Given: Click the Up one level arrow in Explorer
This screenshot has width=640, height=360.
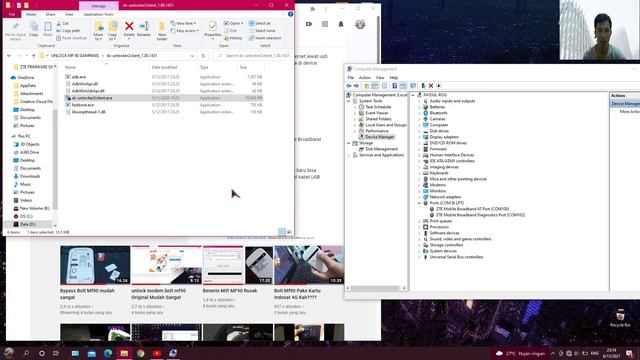Looking at the screenshot, I should click(x=33, y=56).
